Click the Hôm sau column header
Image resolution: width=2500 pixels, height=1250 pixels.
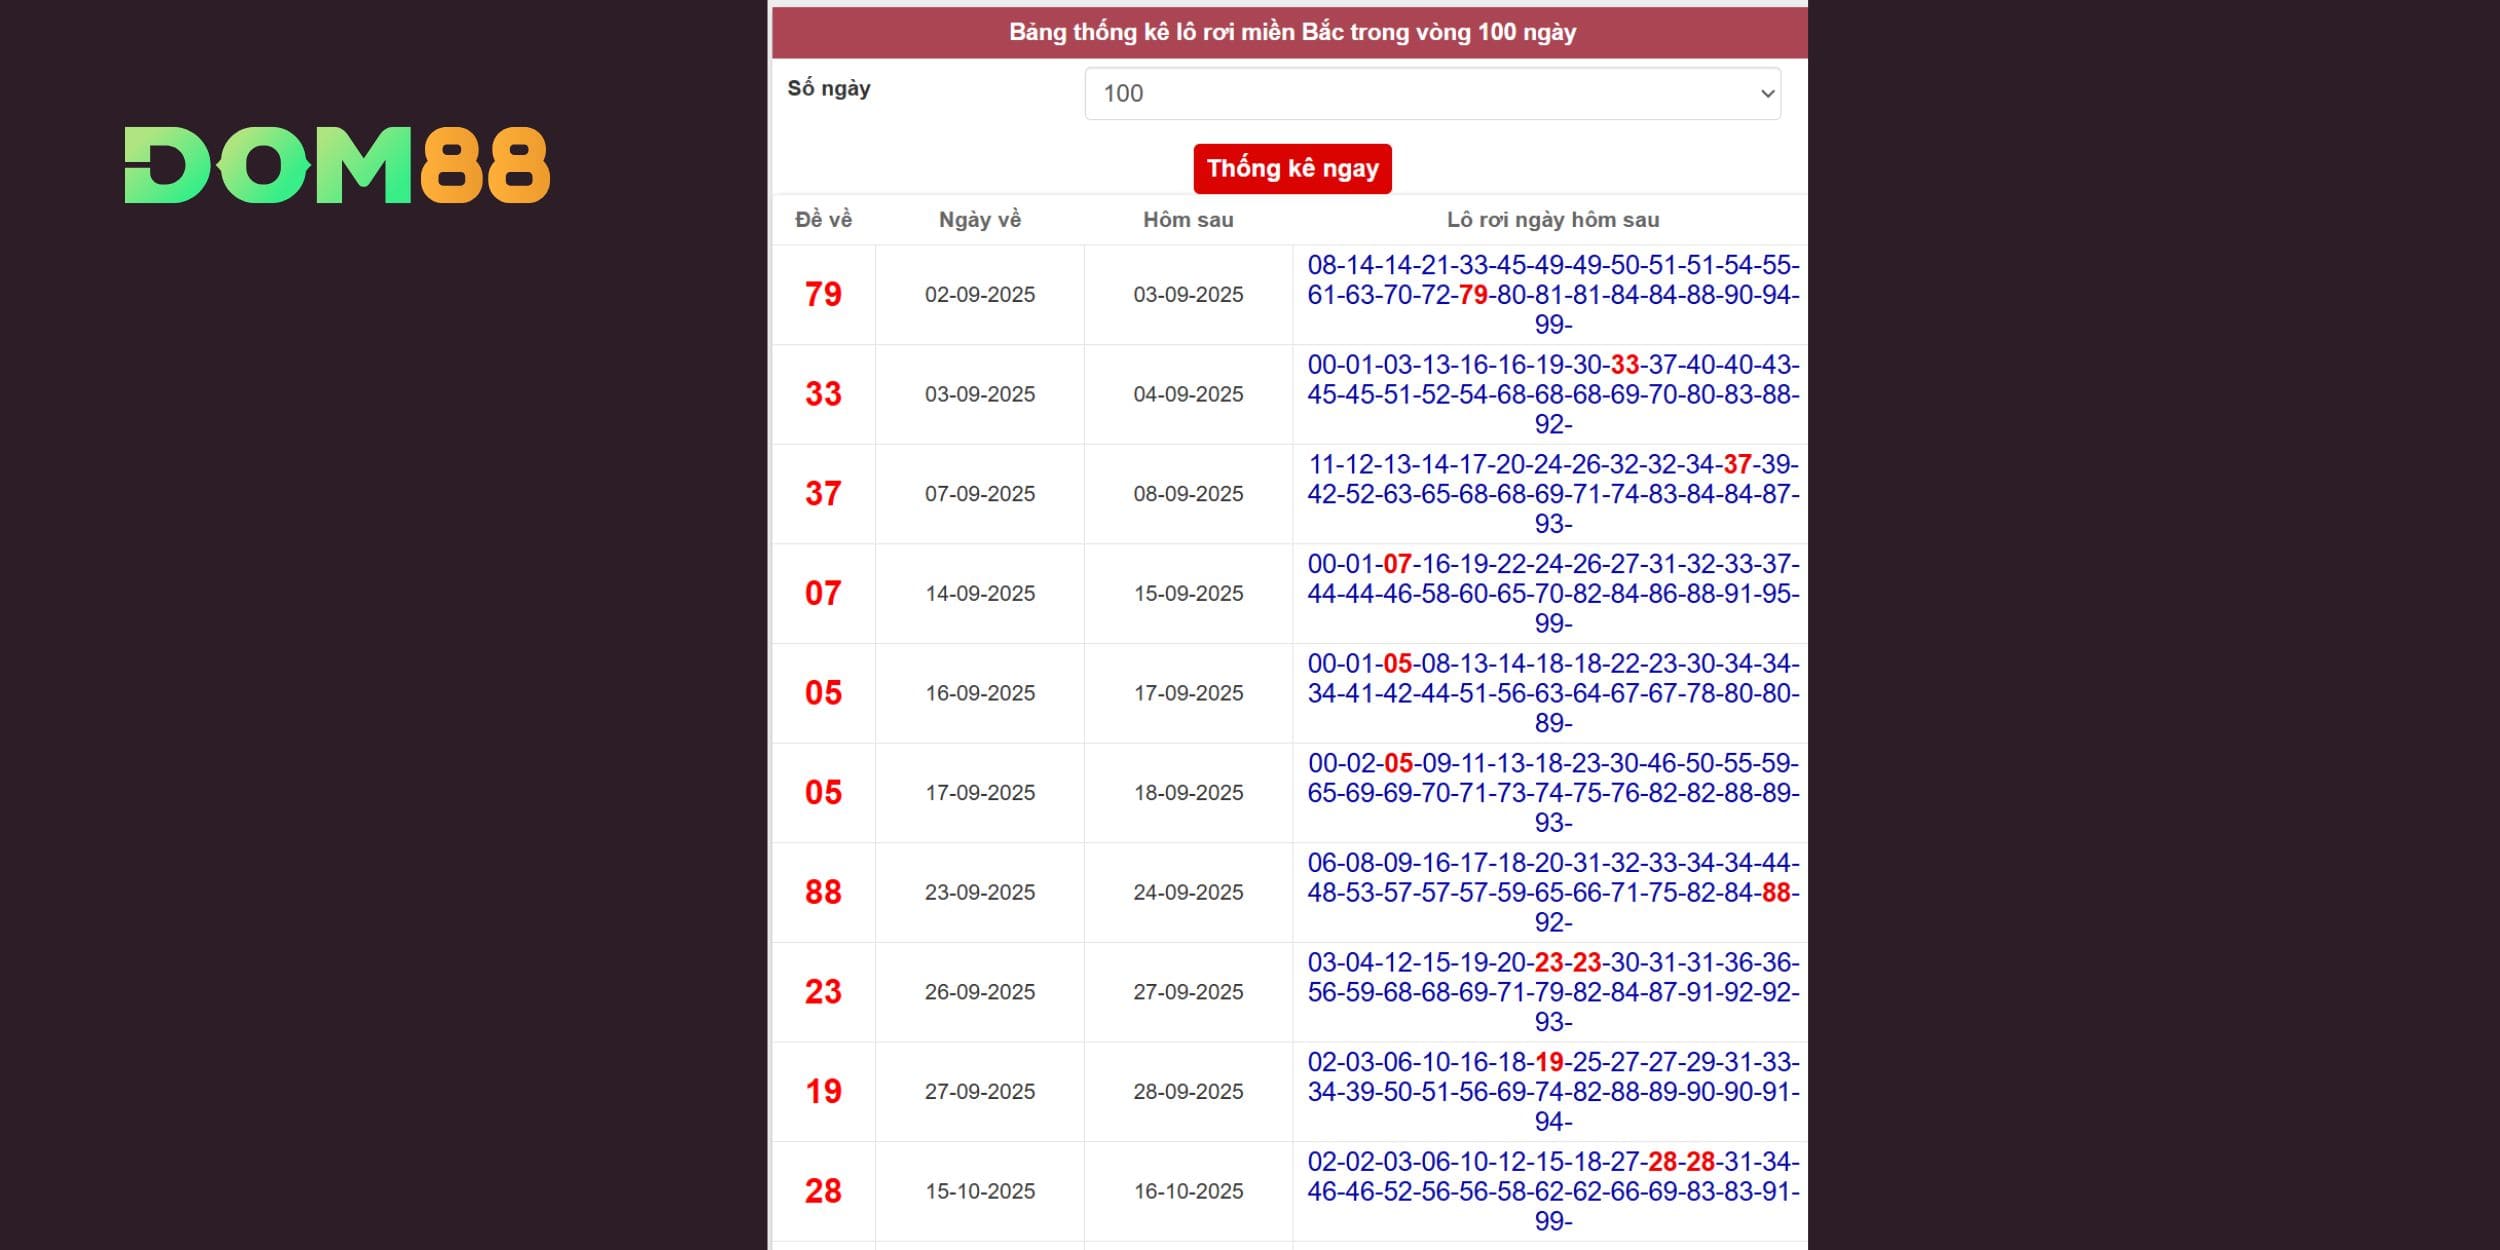pos(1188,220)
